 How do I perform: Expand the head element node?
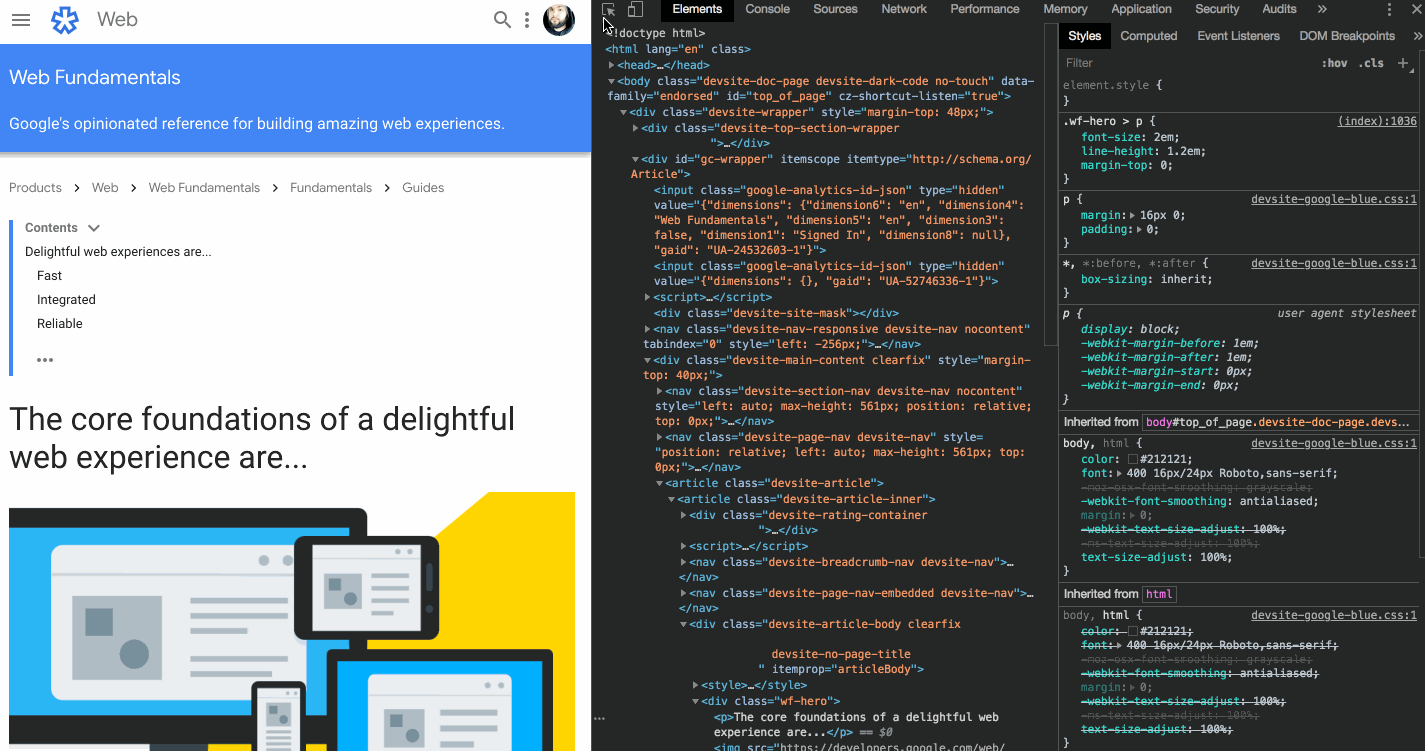point(612,65)
